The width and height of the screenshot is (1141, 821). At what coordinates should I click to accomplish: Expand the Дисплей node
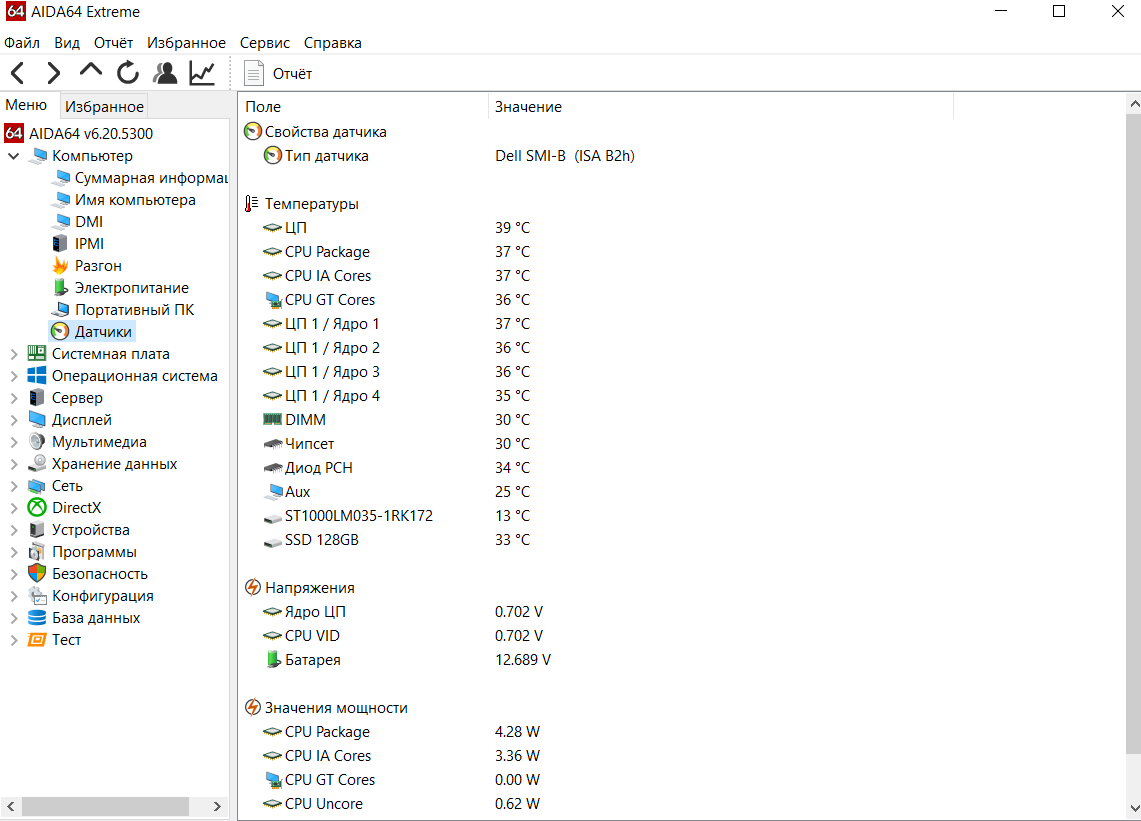[x=13, y=420]
